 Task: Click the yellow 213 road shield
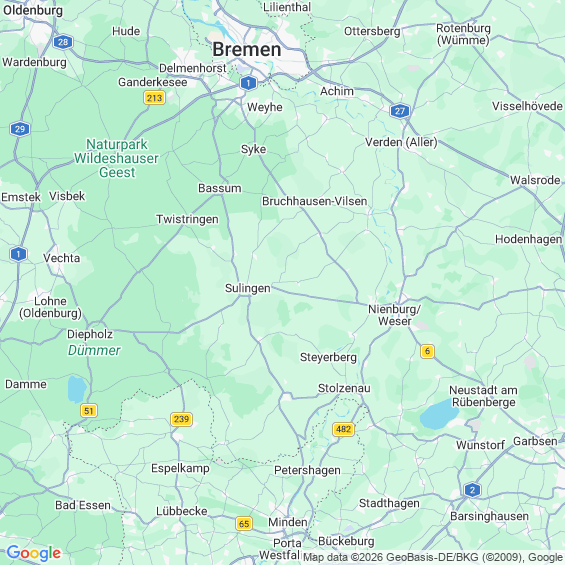coord(154,98)
